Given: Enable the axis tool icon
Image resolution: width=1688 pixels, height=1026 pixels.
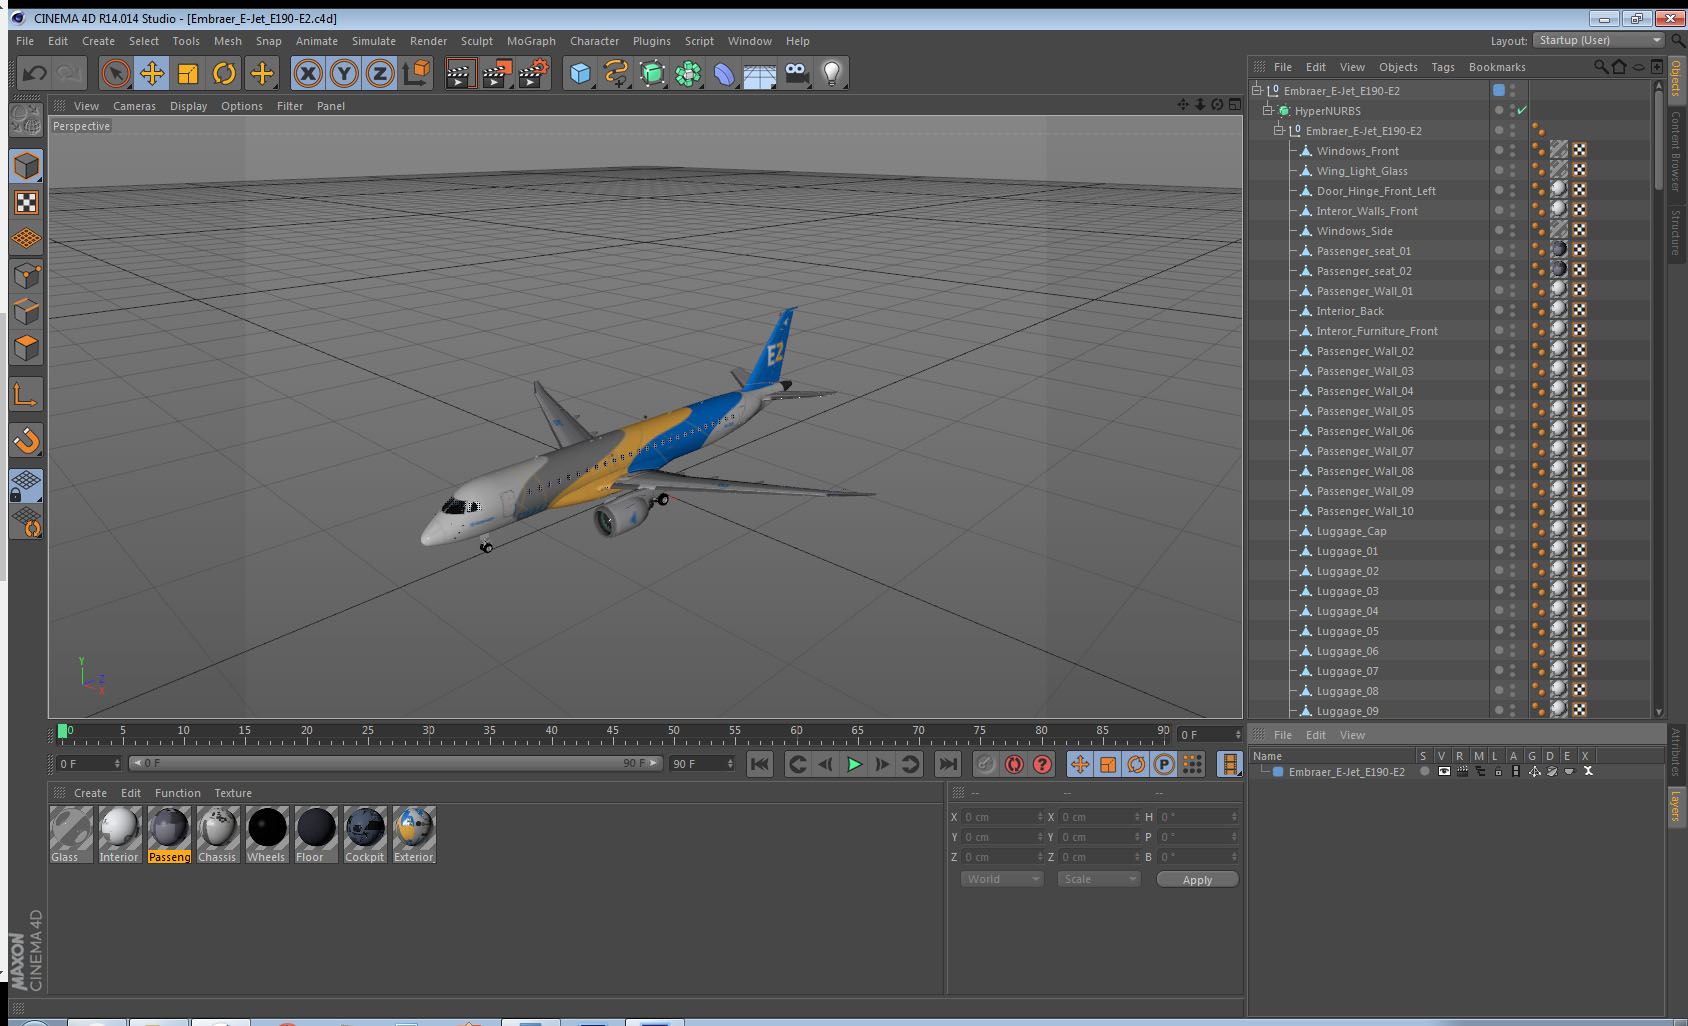Looking at the screenshot, I should pyautogui.click(x=26, y=395).
